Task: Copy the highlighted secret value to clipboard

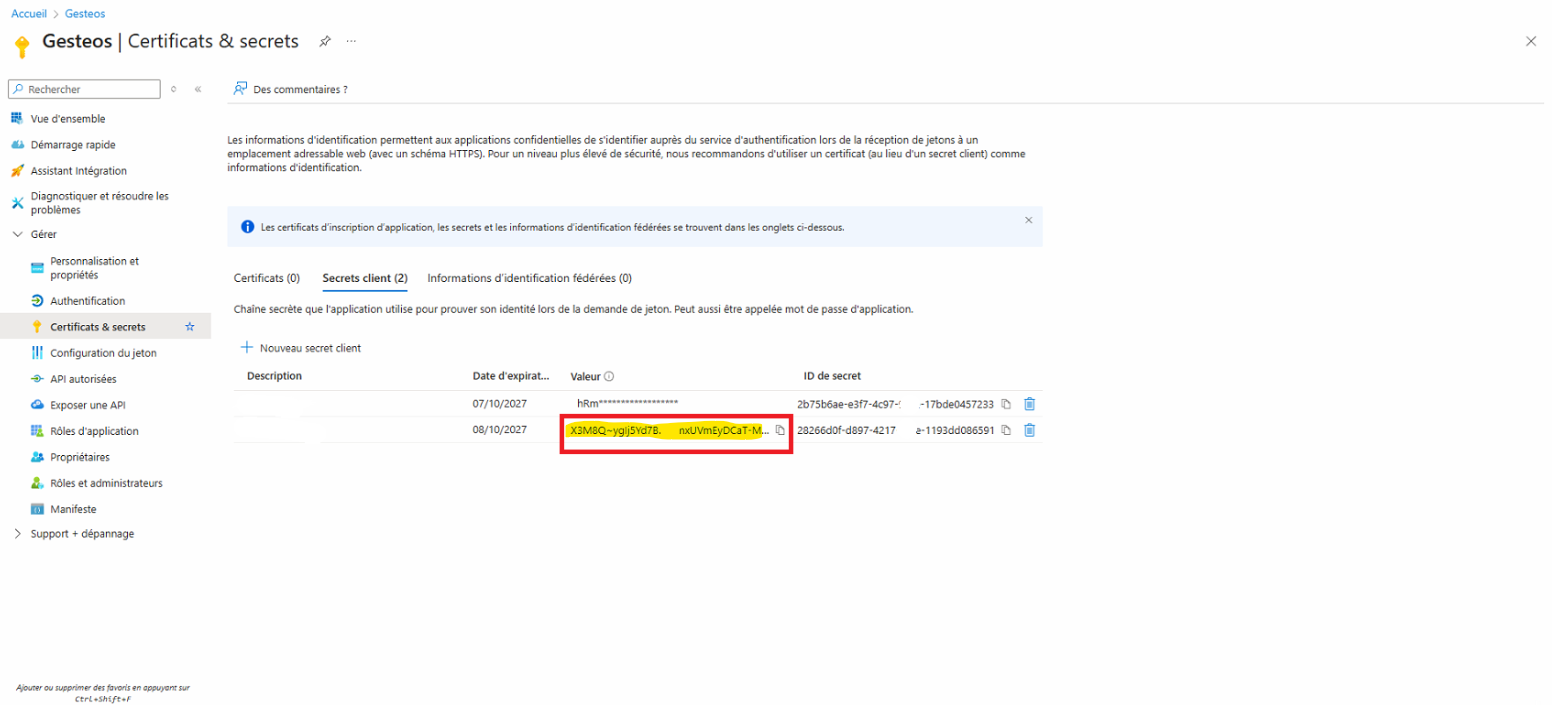Action: (780, 430)
